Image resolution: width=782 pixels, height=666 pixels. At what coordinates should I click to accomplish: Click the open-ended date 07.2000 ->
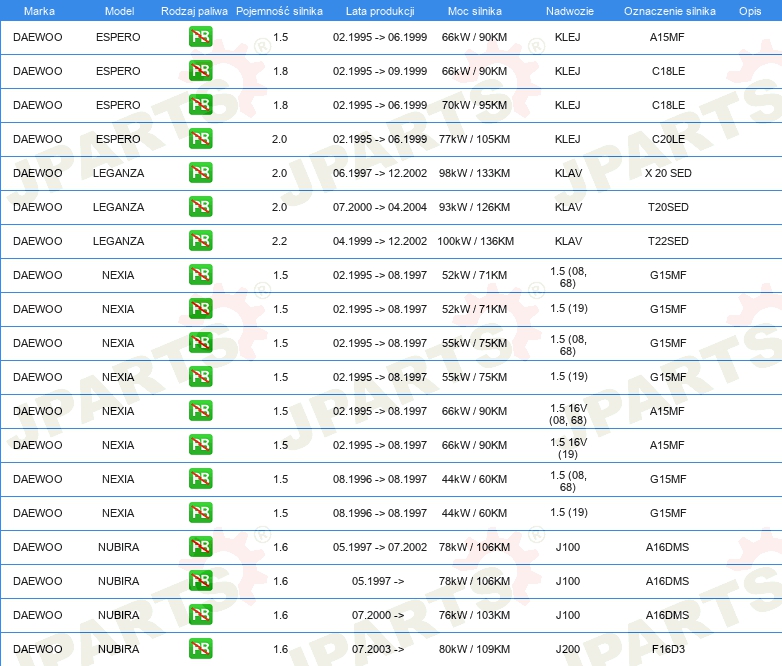tap(378, 615)
